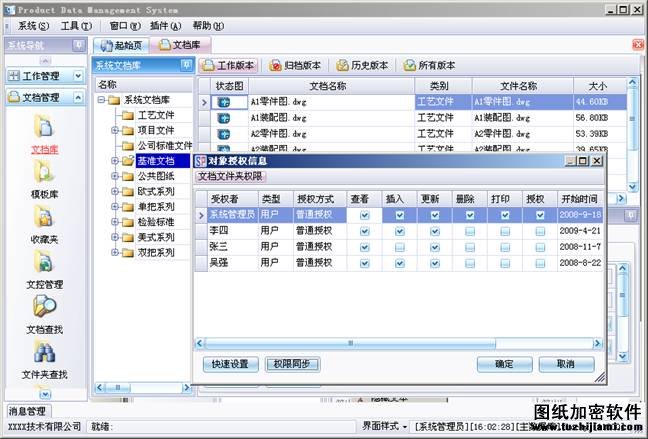Open the 文件夹查找 binoculars icon

(x=44, y=352)
